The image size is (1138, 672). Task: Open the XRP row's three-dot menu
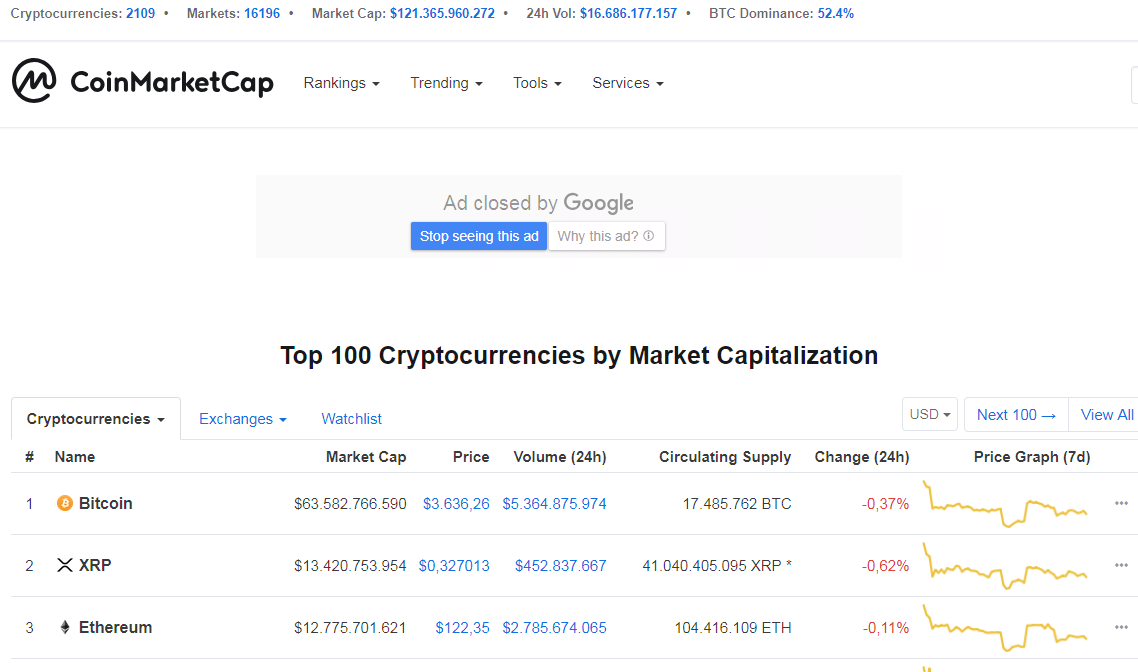click(1121, 565)
